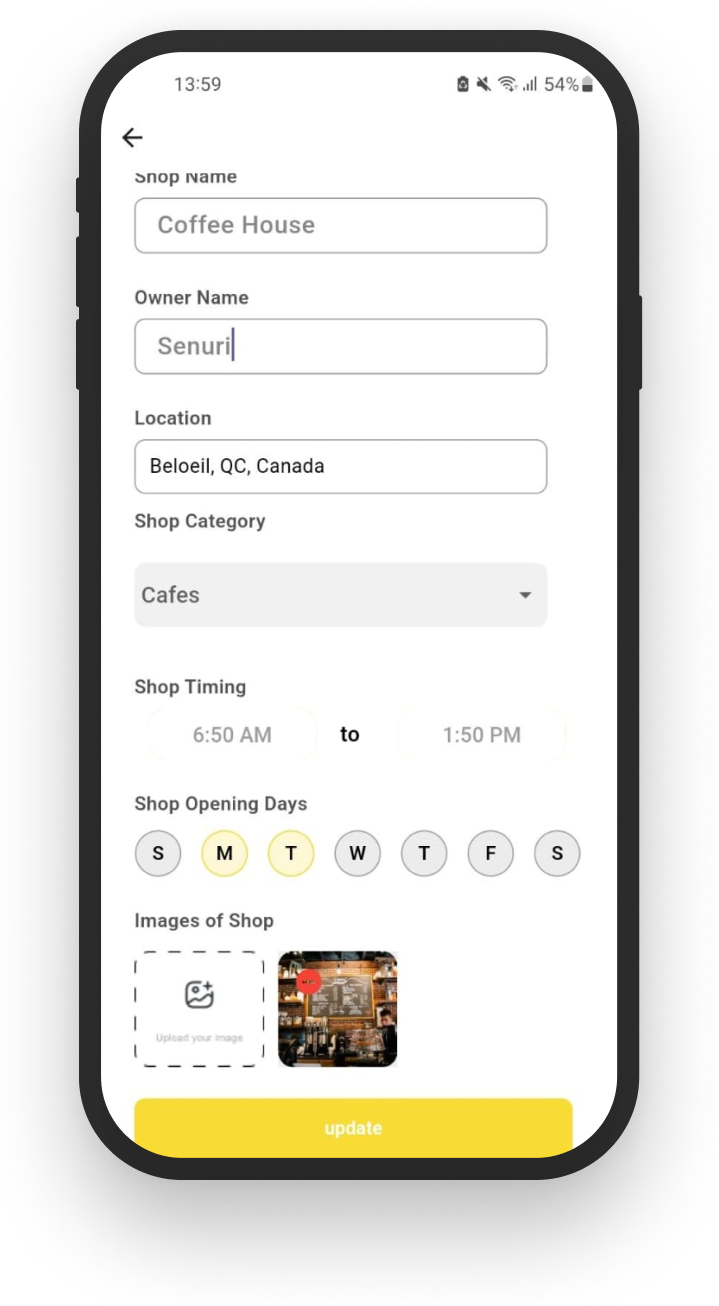Image resolution: width=719 pixels, height=1306 pixels.
Task: Tap the upload image icon
Action: tap(199, 994)
